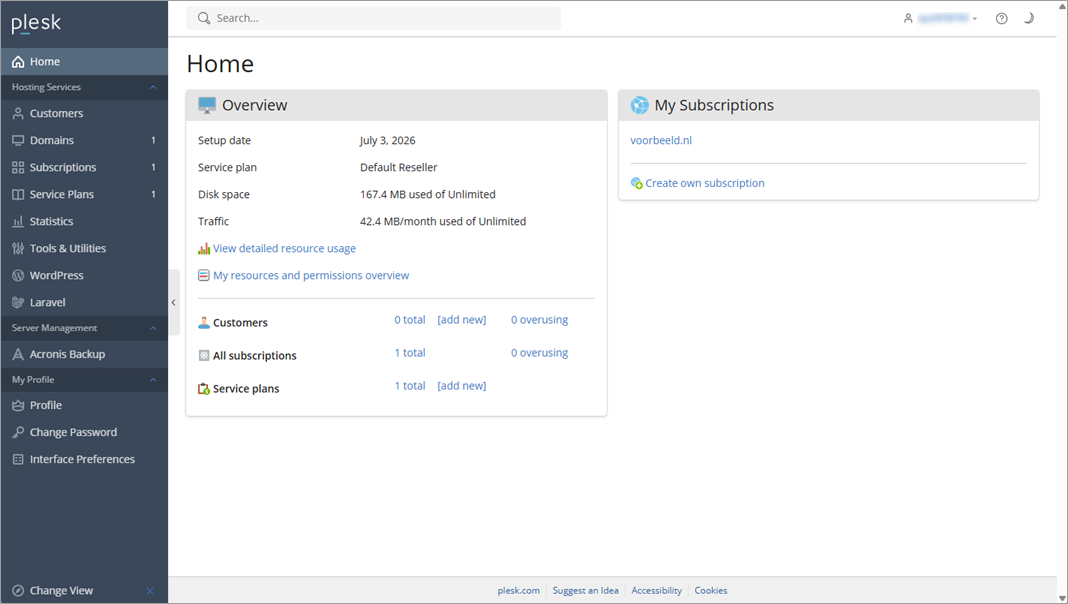
Task: Open Cookies footer link
Action: 710,590
